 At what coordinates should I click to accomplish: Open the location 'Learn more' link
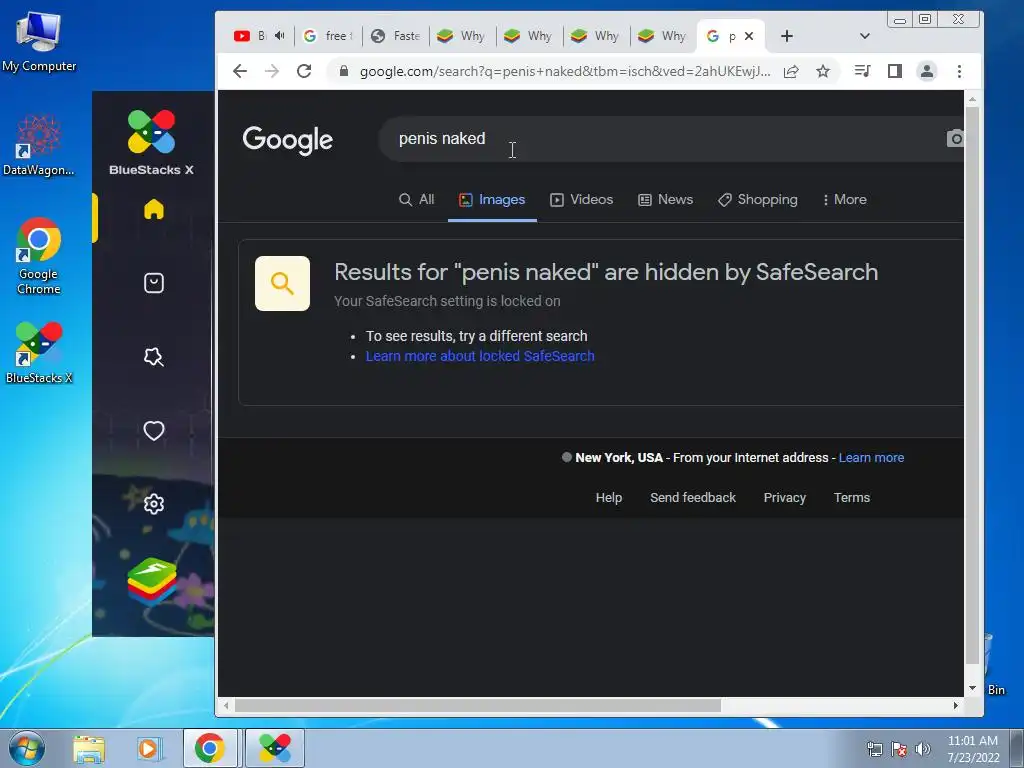[871, 458]
